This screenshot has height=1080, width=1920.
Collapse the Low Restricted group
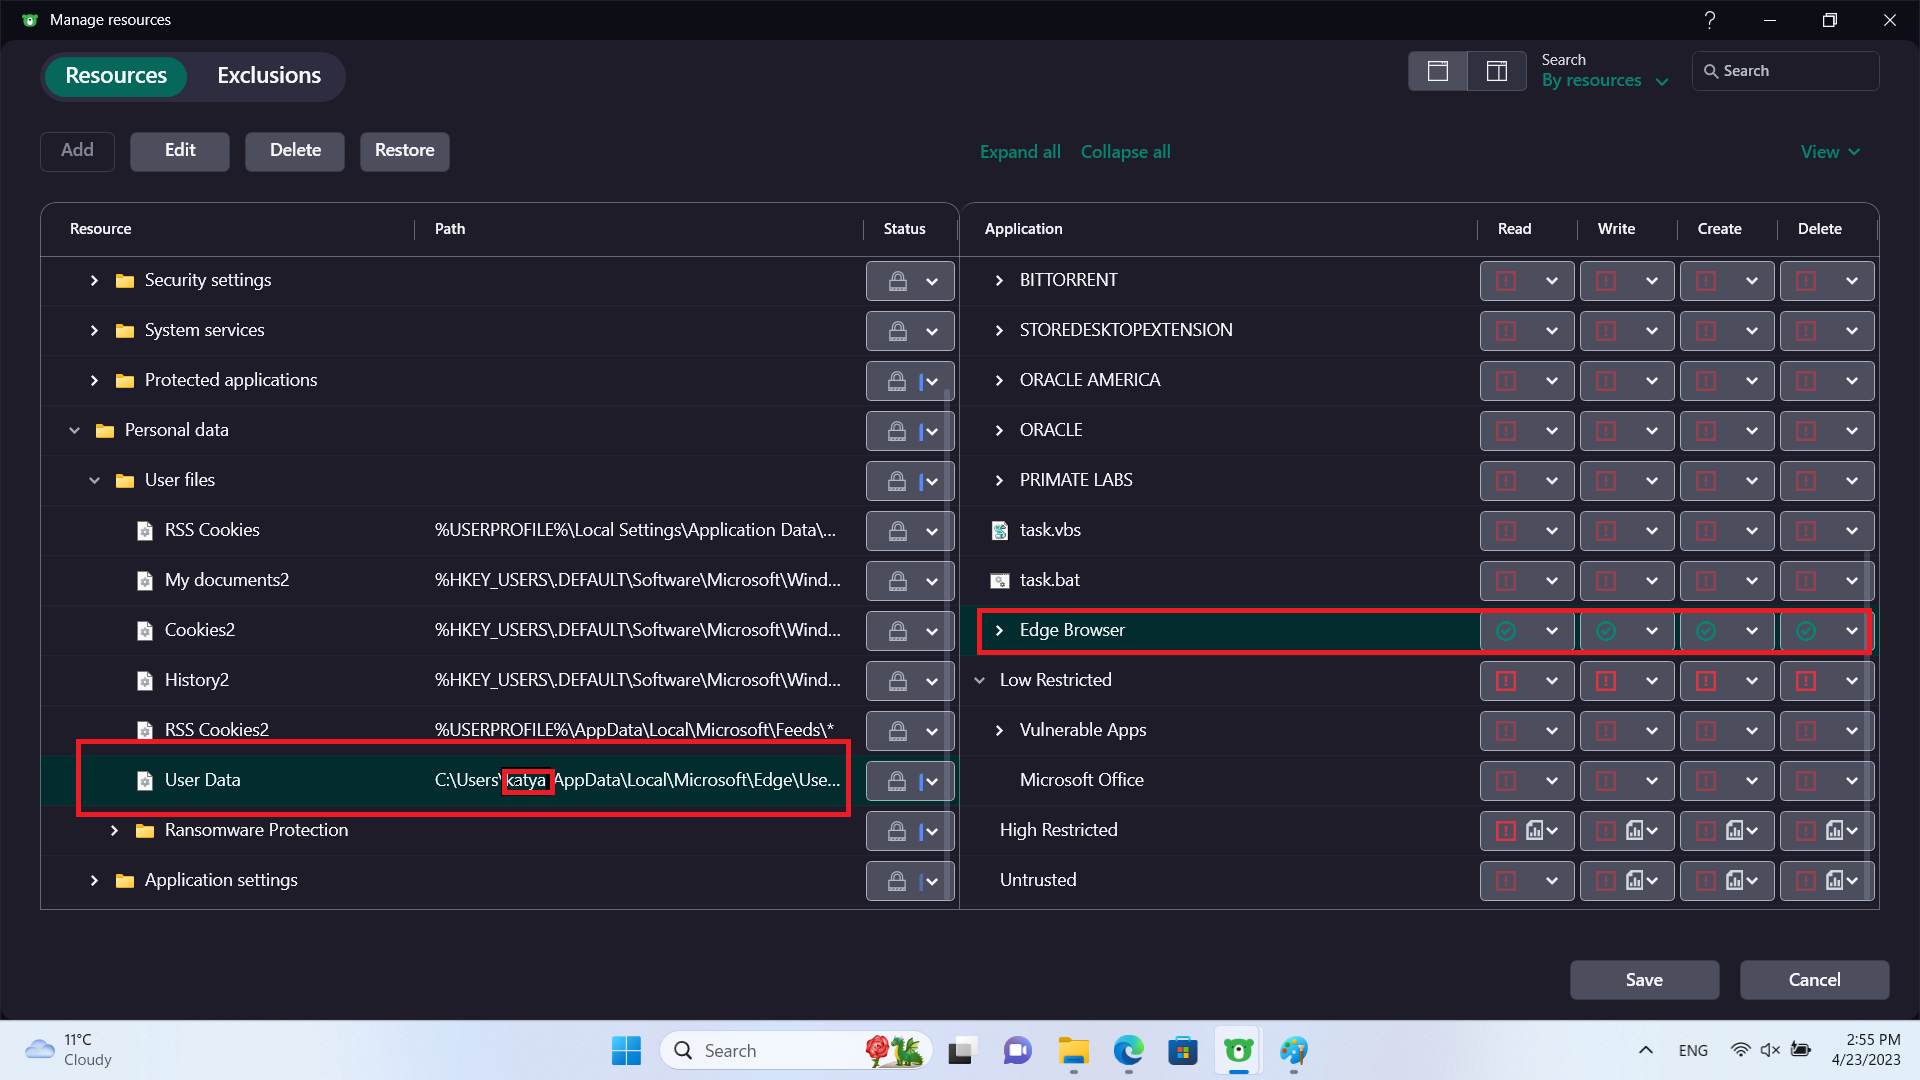pos(980,681)
